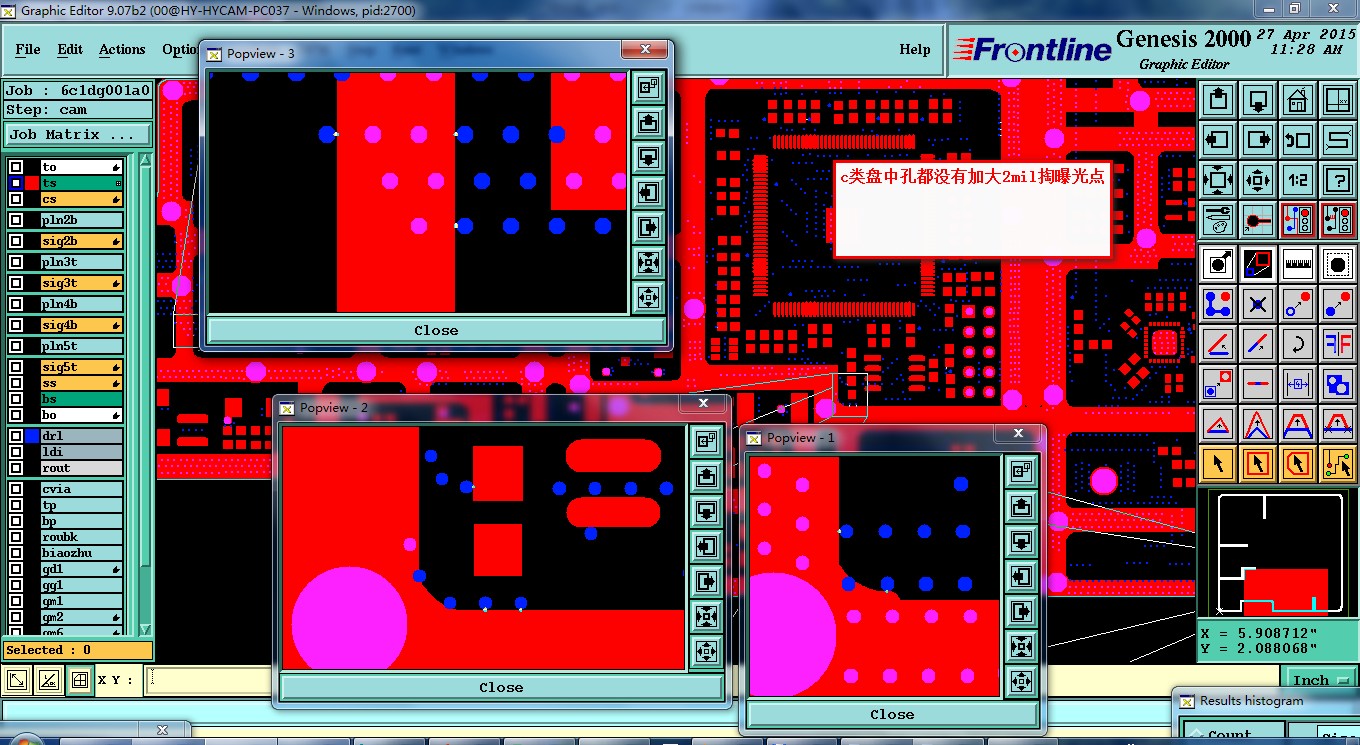Screen dimensions: 1360x745
Task: Click the mirrored F flip icon
Action: pos(1337,344)
